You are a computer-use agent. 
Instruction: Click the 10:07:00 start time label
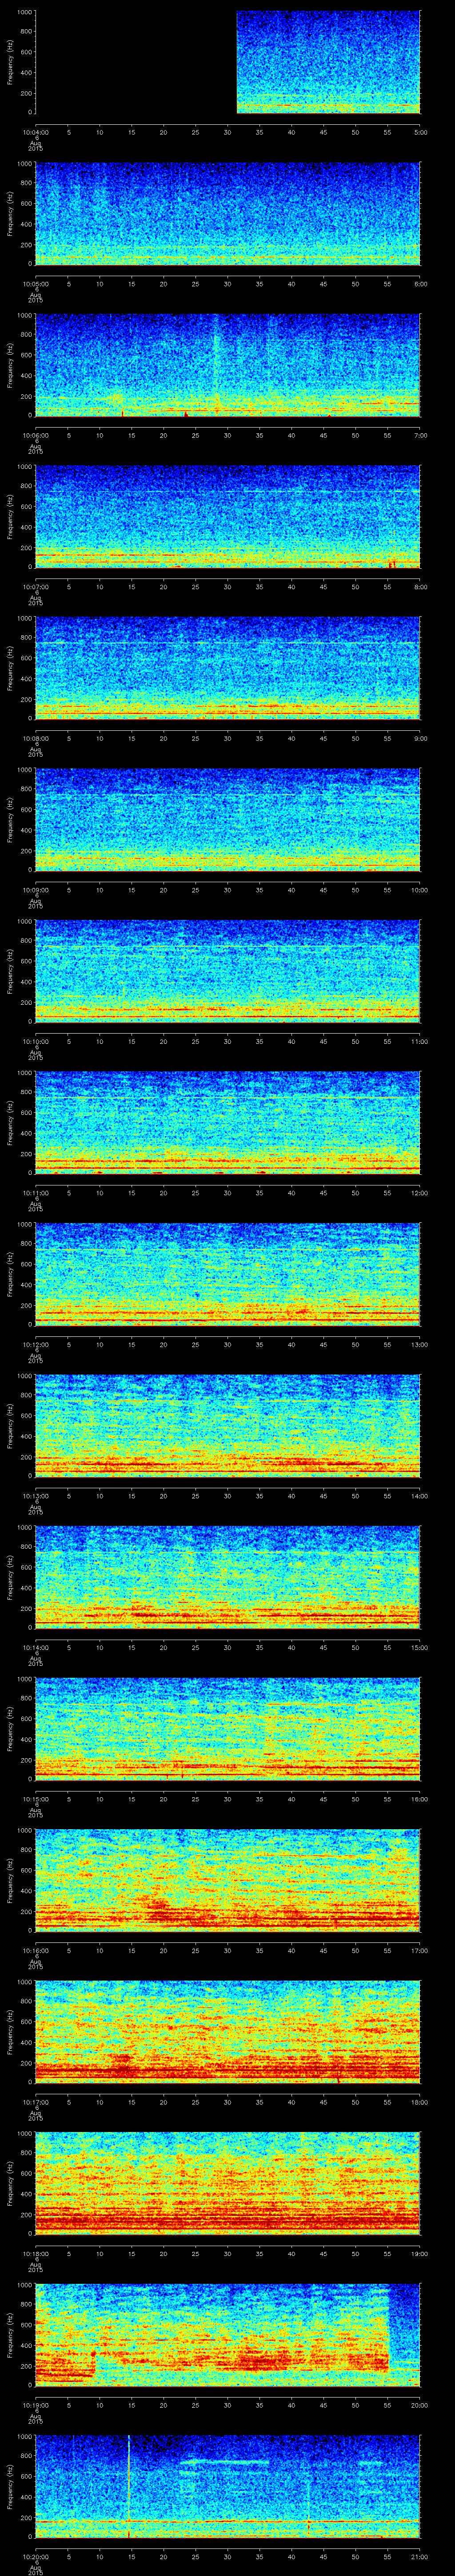35,586
